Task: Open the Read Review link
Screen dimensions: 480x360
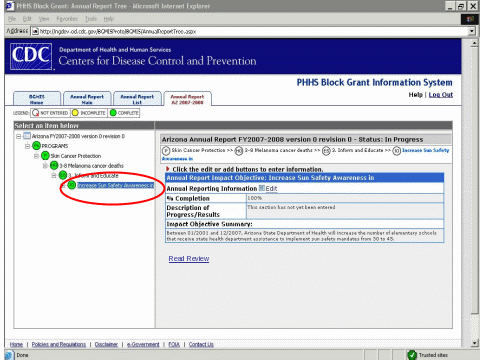Action: [189, 258]
